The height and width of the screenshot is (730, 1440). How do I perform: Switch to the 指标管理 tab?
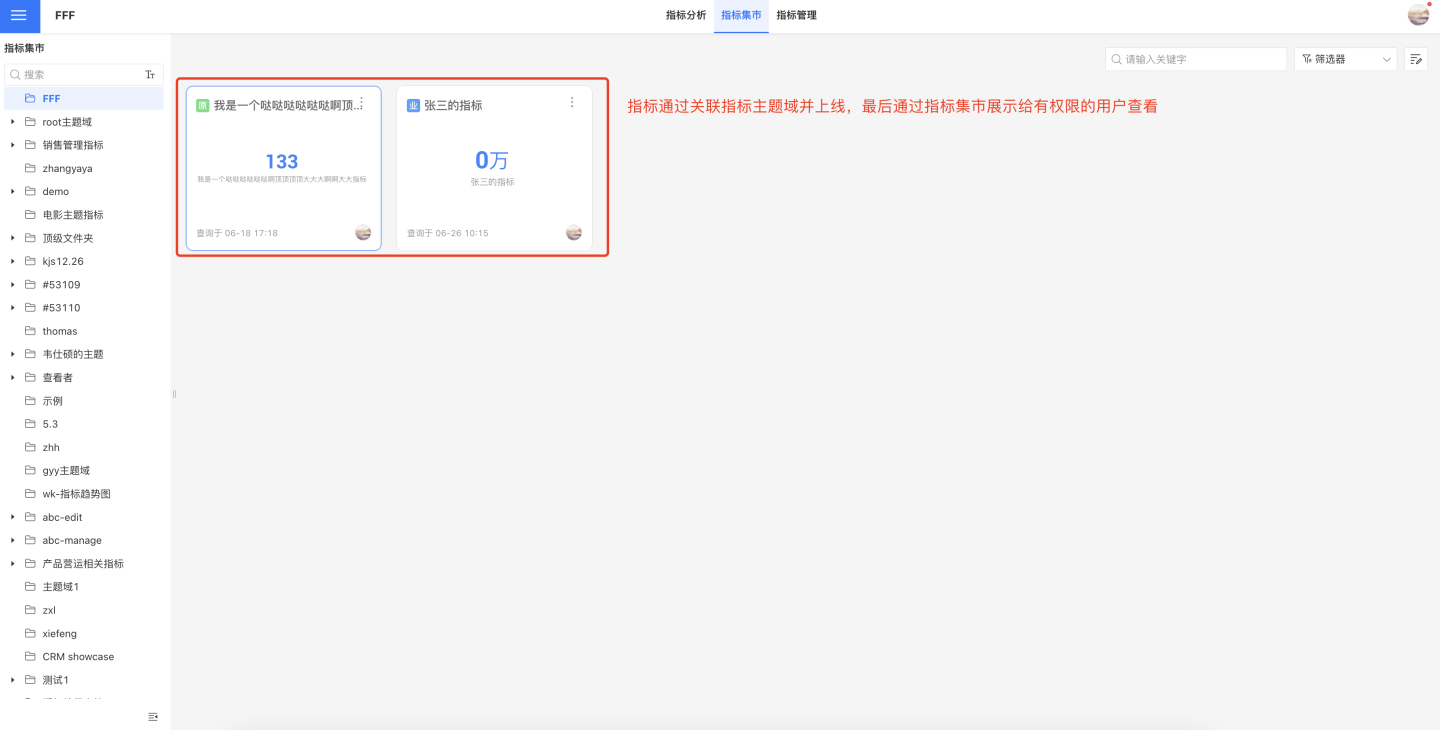pyautogui.click(x=796, y=16)
